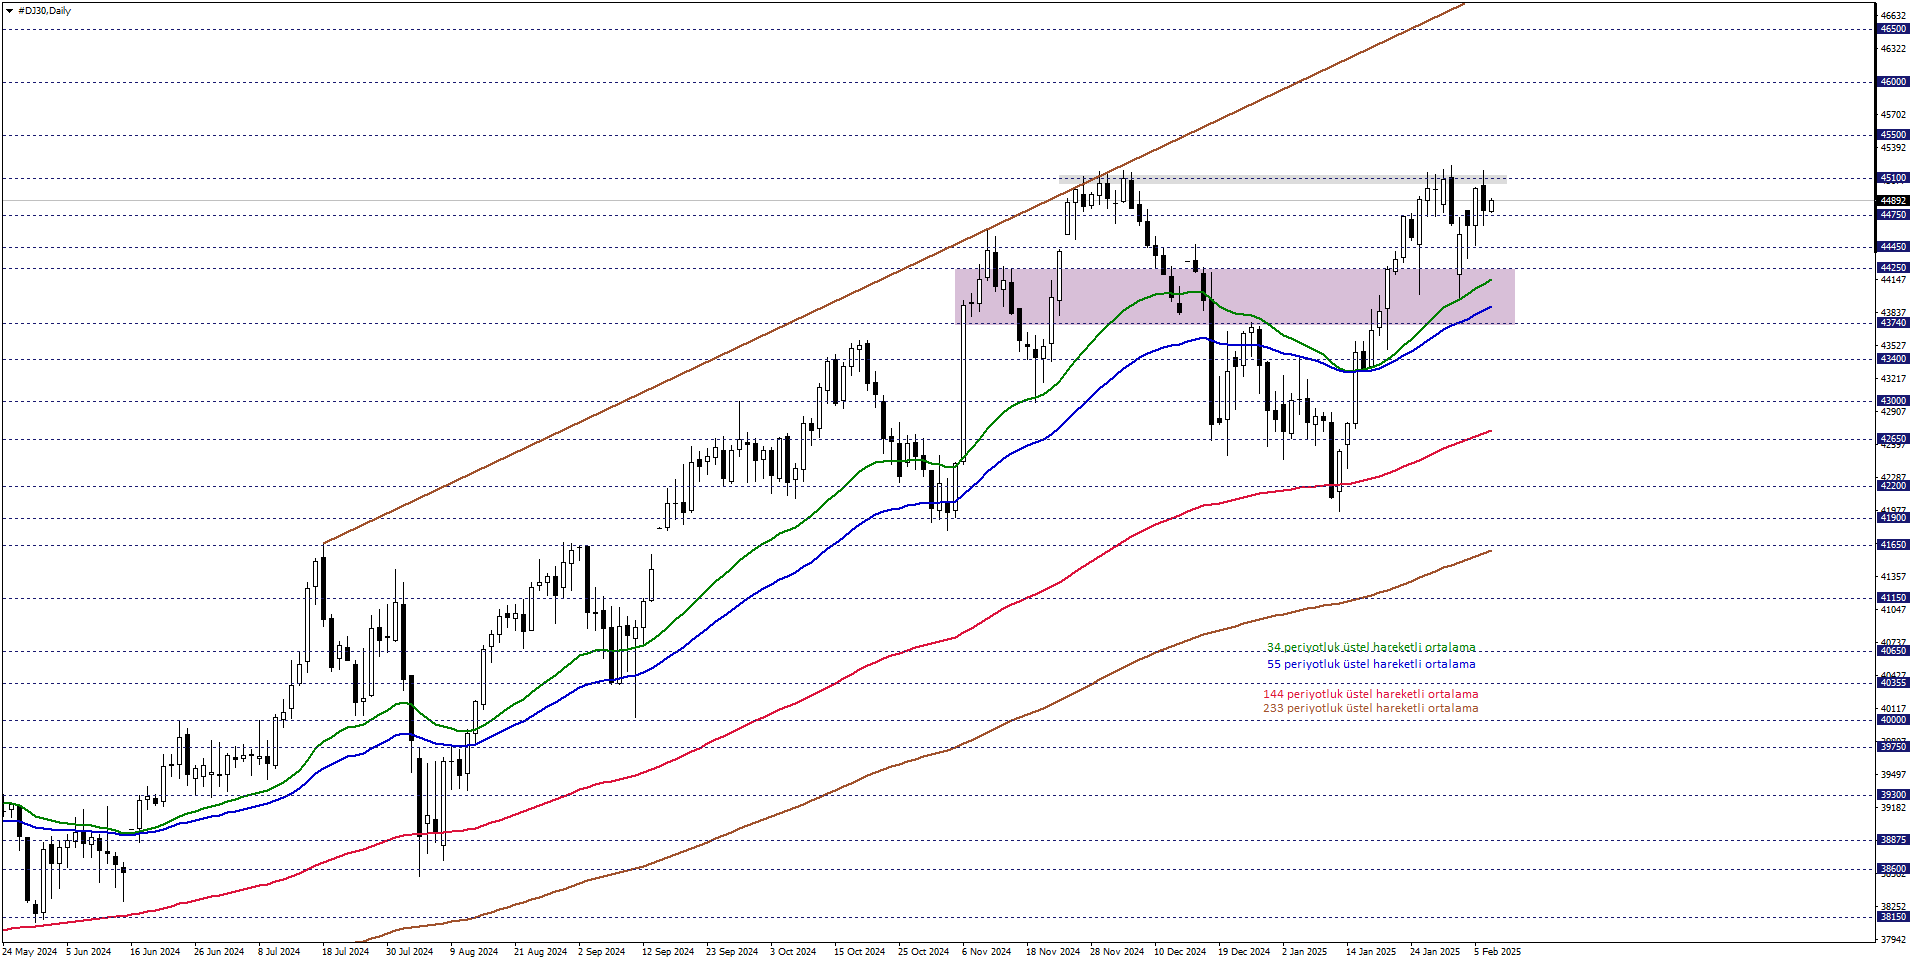
Task: Click the 2 Sep 2024 date label
Action: [601, 952]
